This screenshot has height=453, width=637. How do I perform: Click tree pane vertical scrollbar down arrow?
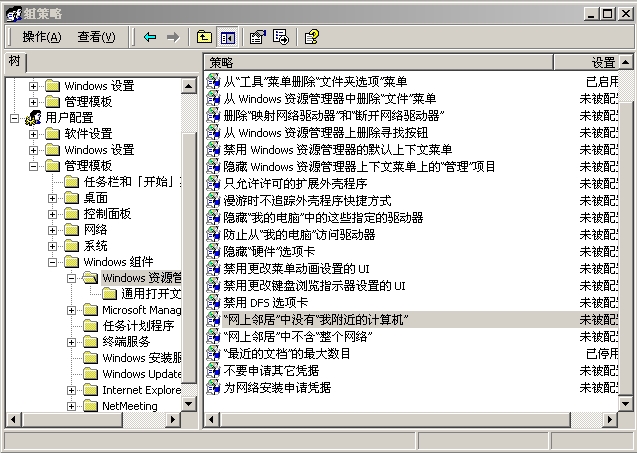(x=188, y=403)
